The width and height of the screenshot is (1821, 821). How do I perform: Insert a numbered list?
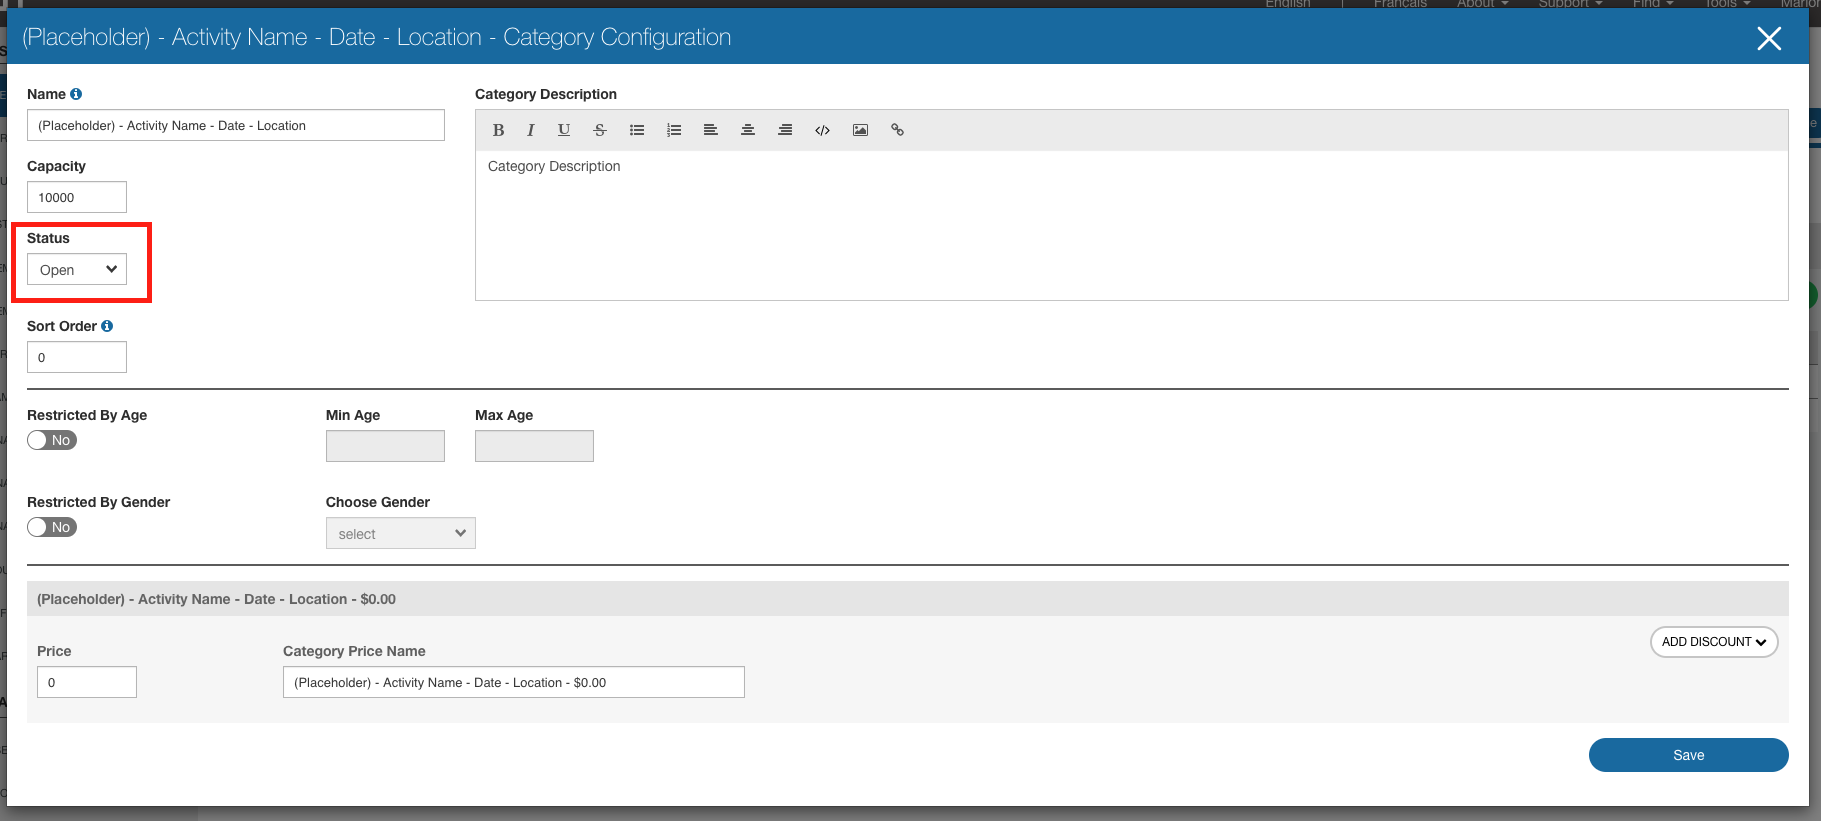674,130
